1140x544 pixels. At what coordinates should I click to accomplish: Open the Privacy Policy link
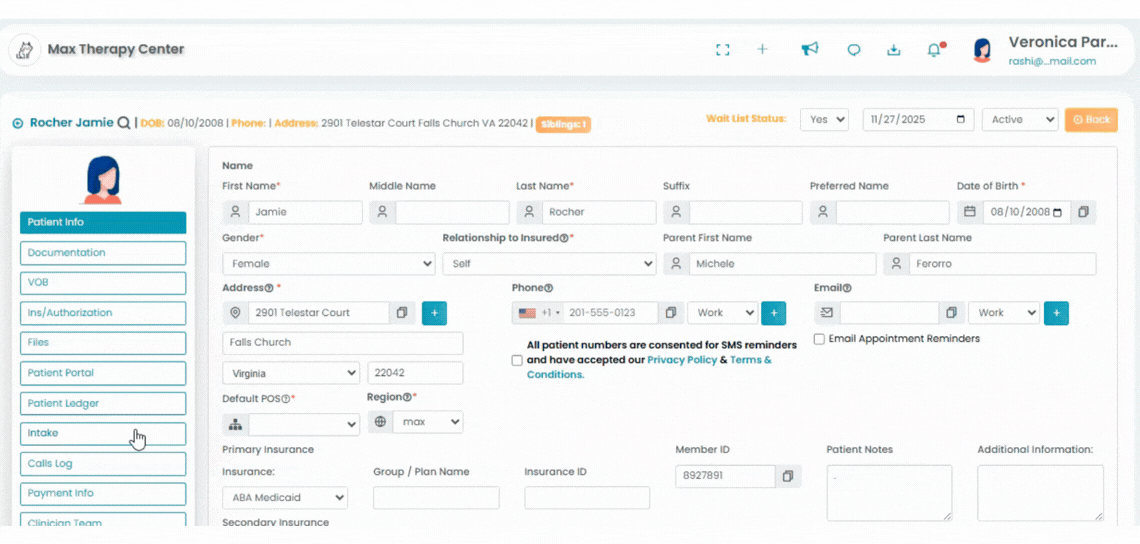(x=682, y=360)
